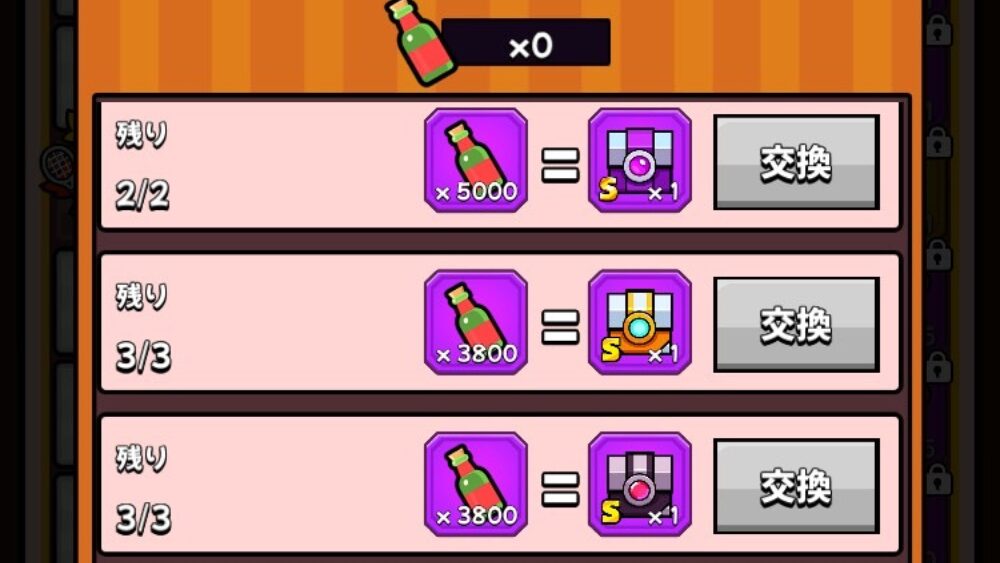The height and width of the screenshot is (563, 1000).
Task: Click the 残り 2/2 remaining counter
Action: pyautogui.click(x=142, y=165)
